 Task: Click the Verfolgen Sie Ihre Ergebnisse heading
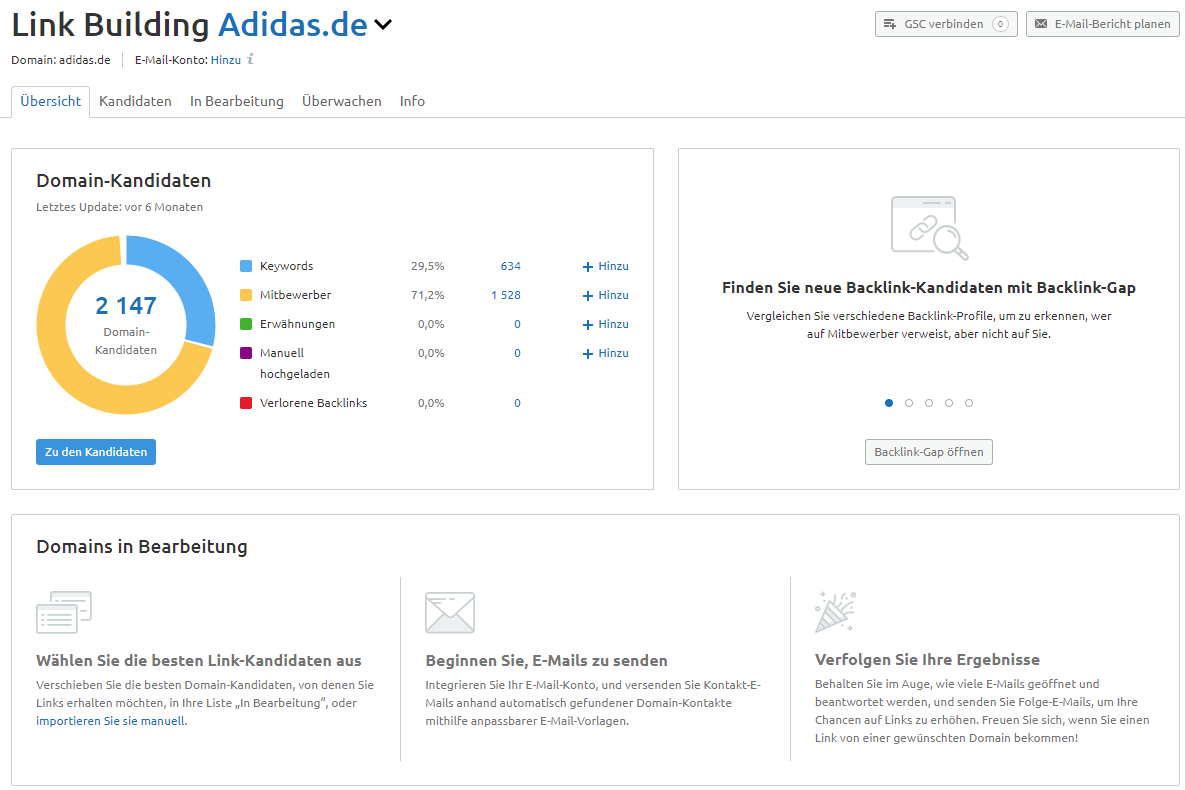[927, 660]
